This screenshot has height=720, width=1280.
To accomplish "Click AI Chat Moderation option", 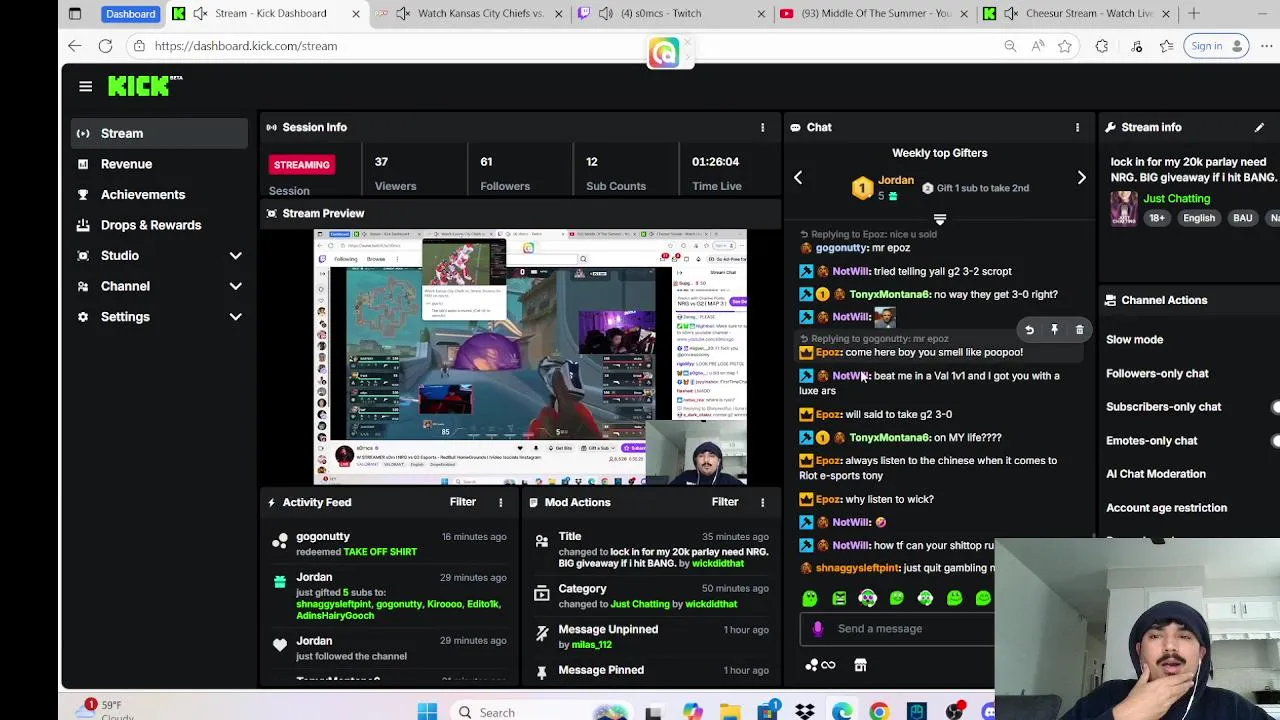I will 1156,474.
